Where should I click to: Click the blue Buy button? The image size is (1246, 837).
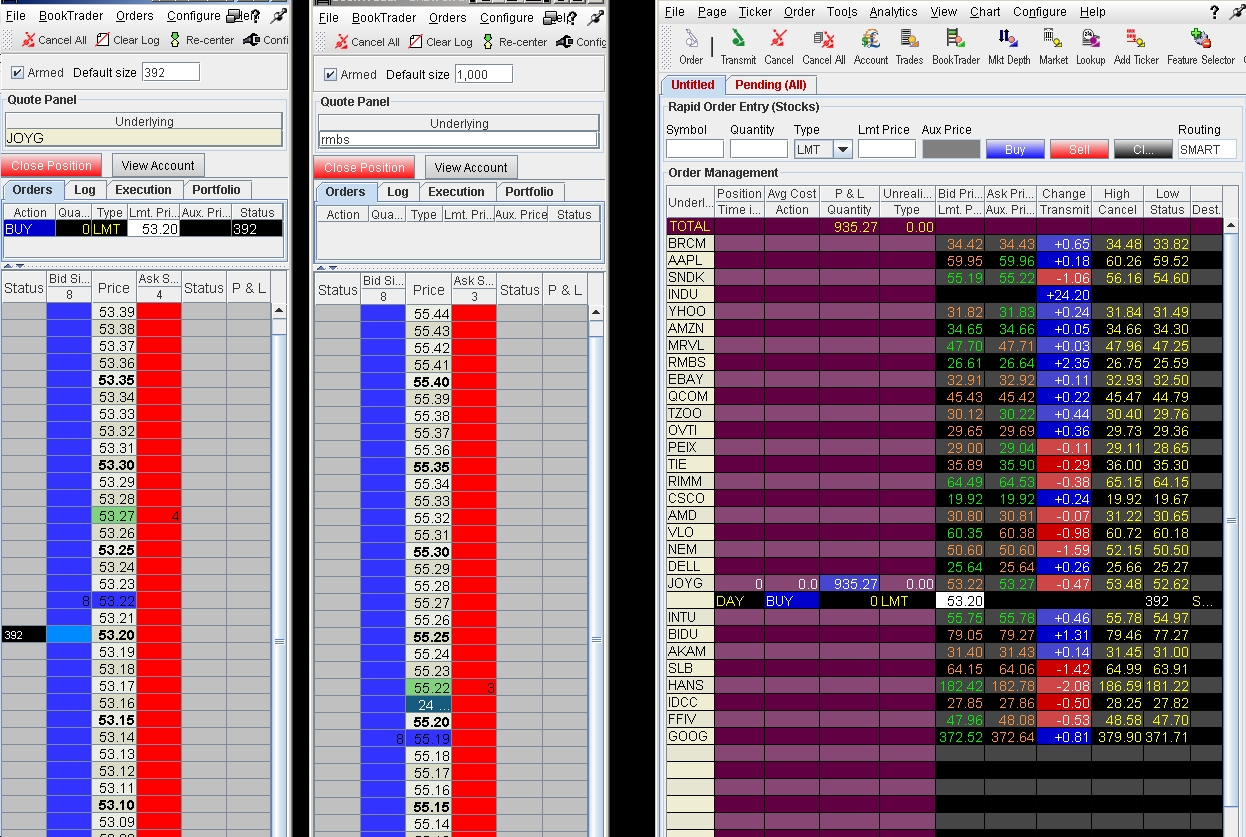click(x=1015, y=149)
